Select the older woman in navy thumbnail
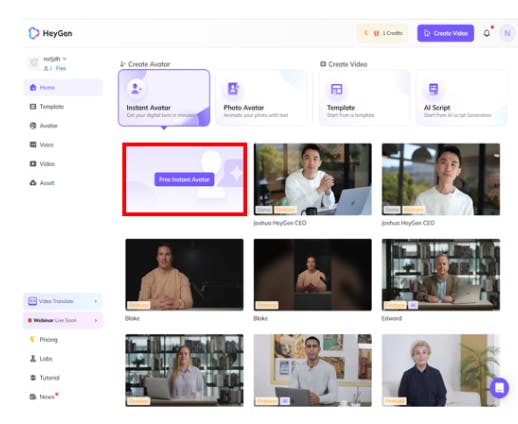The height and width of the screenshot is (424, 518). 441,370
